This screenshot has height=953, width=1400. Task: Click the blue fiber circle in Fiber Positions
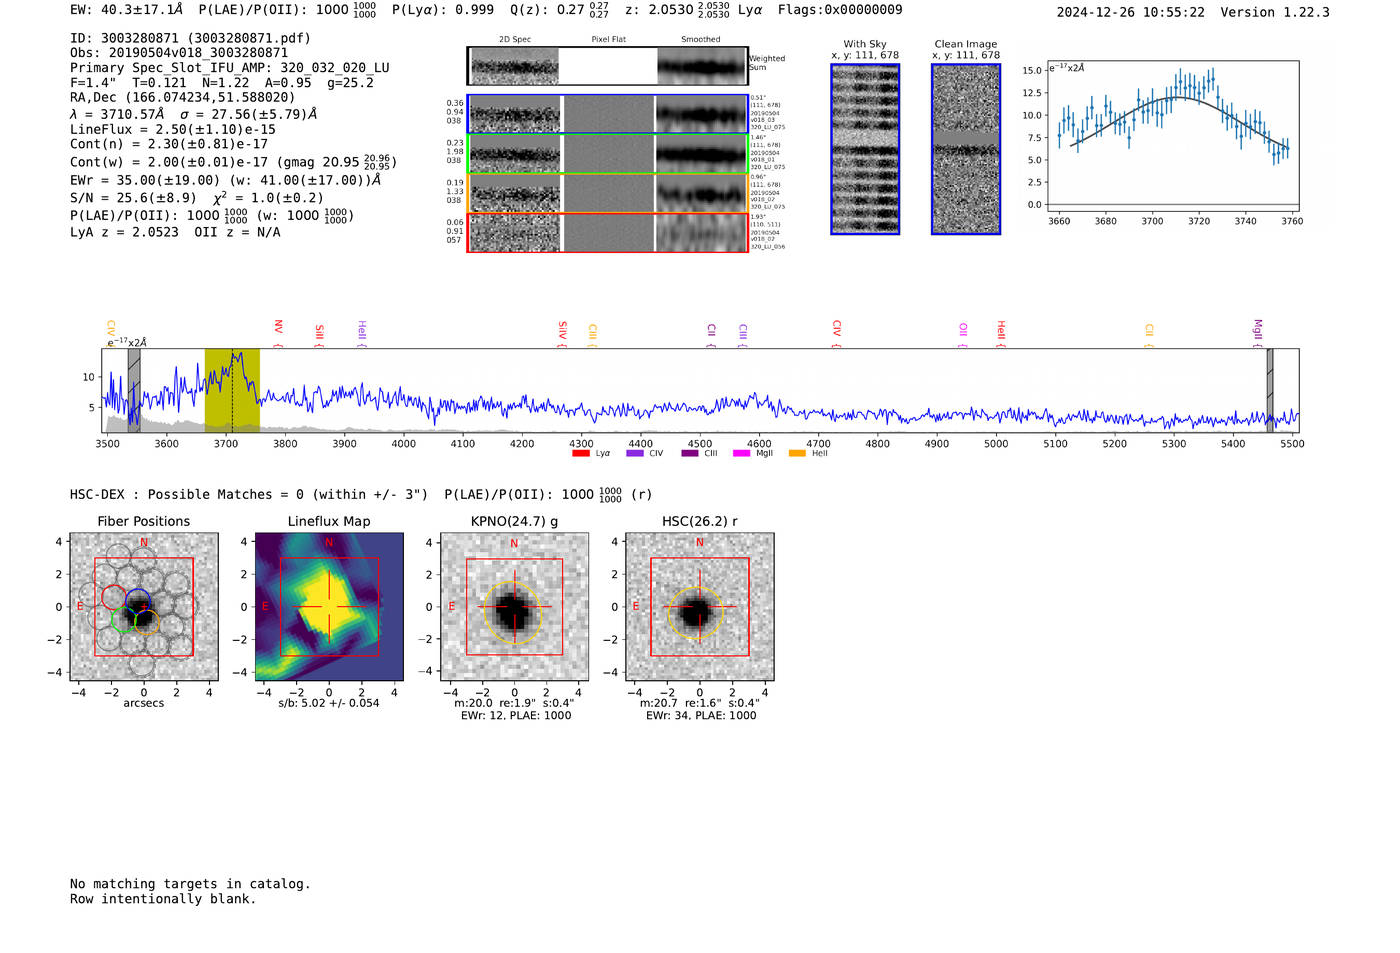(137, 602)
